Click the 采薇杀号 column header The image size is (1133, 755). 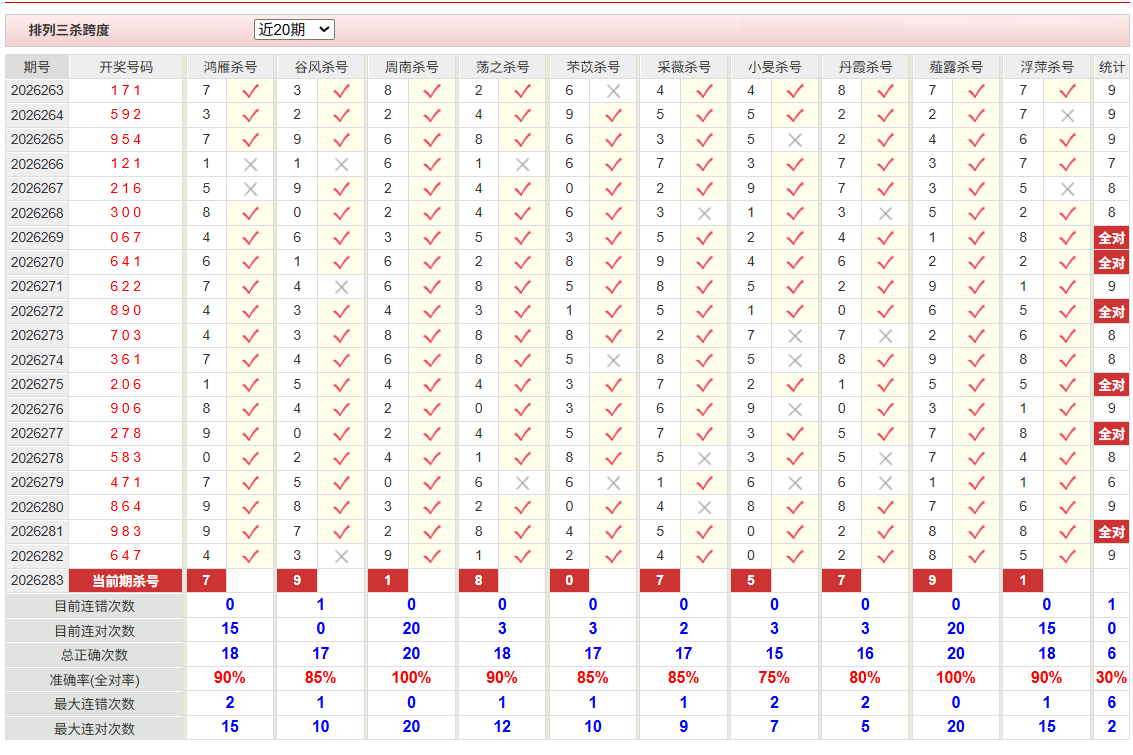(x=684, y=67)
